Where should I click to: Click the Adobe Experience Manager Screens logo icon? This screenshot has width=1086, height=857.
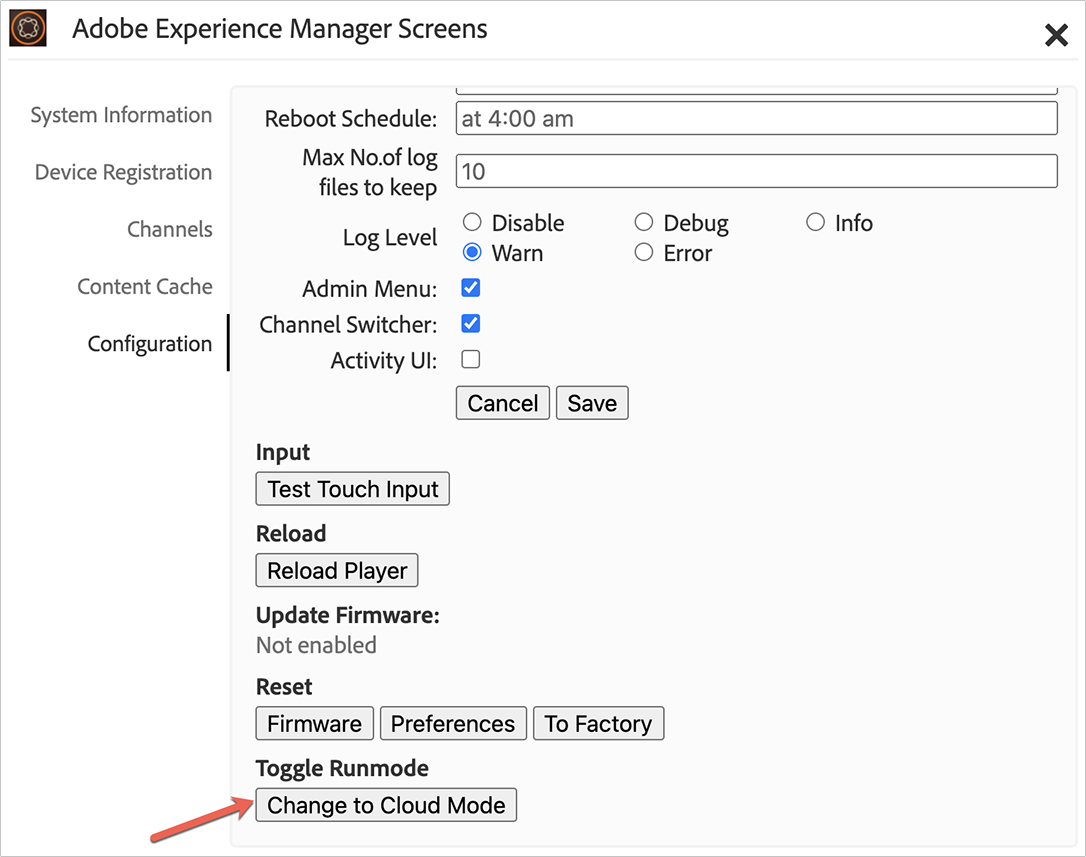(x=28, y=29)
